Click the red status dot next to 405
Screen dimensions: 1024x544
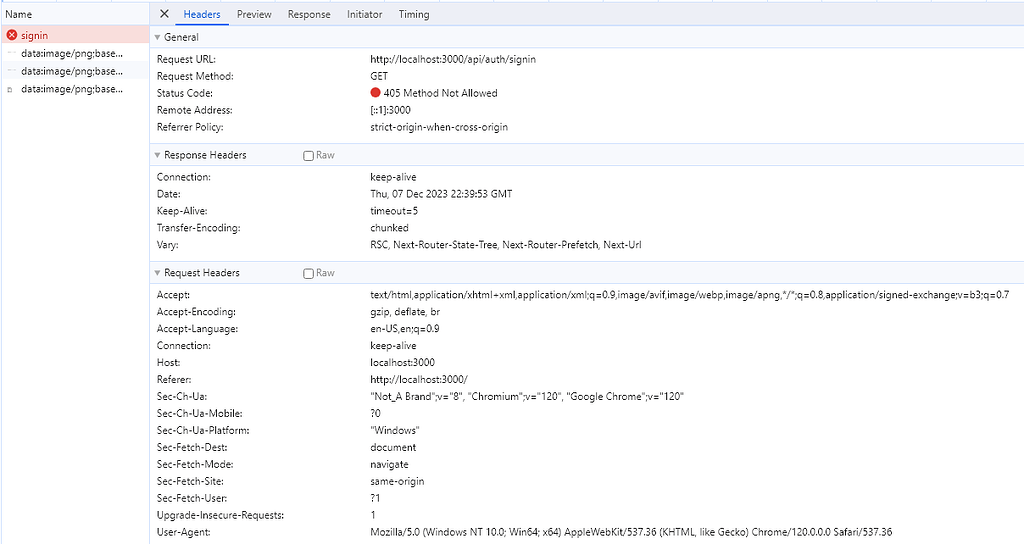(376, 93)
